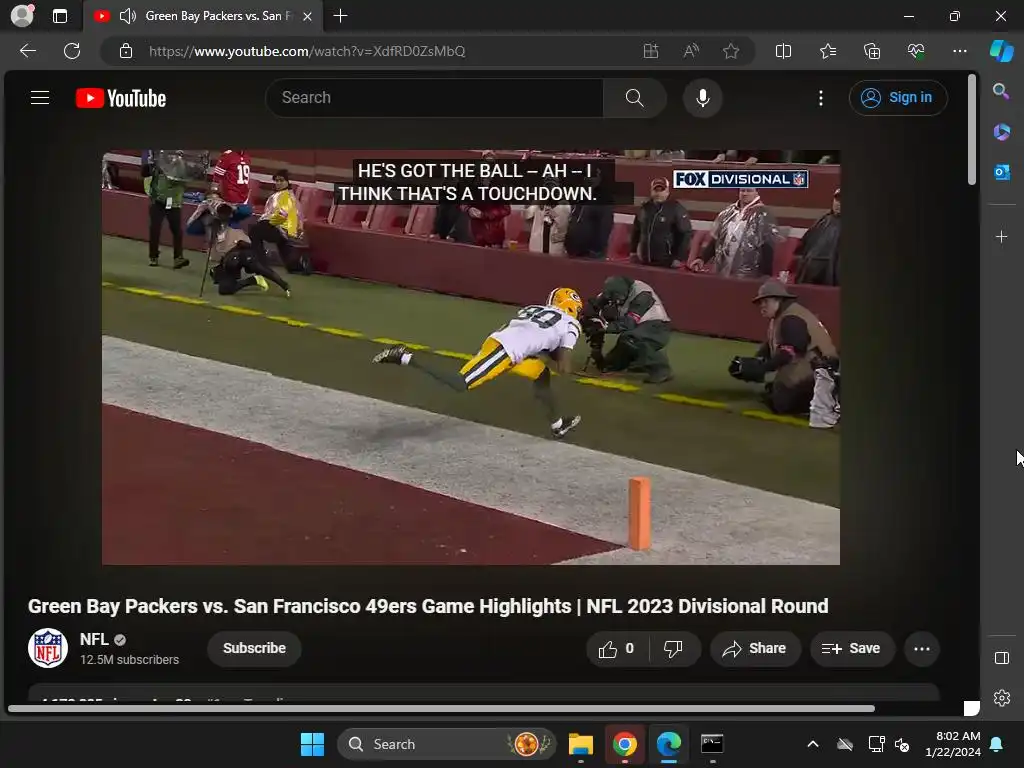Open Edge profile avatar
This screenshot has width=1024, height=768.
23,15
